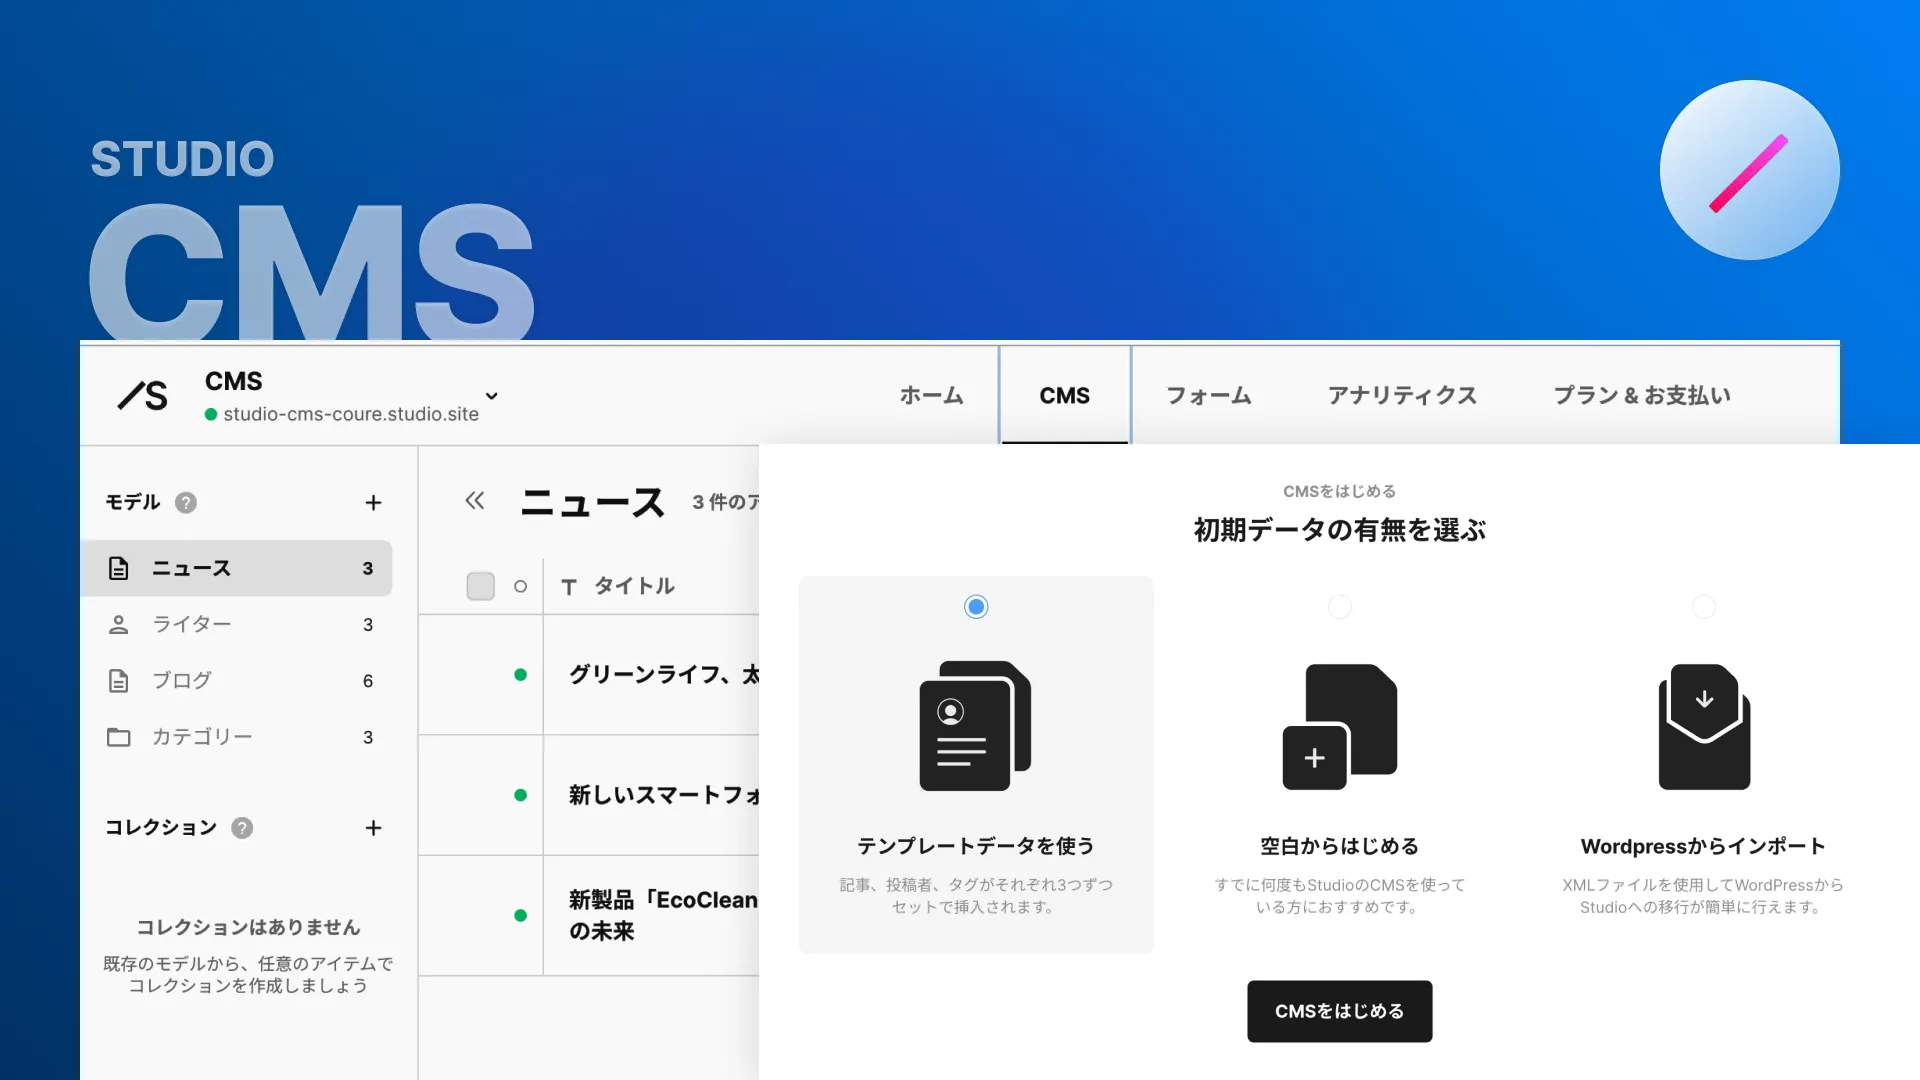Collapse the sidebar with double chevron
Viewport: 1920px width, 1080px height.
click(475, 500)
